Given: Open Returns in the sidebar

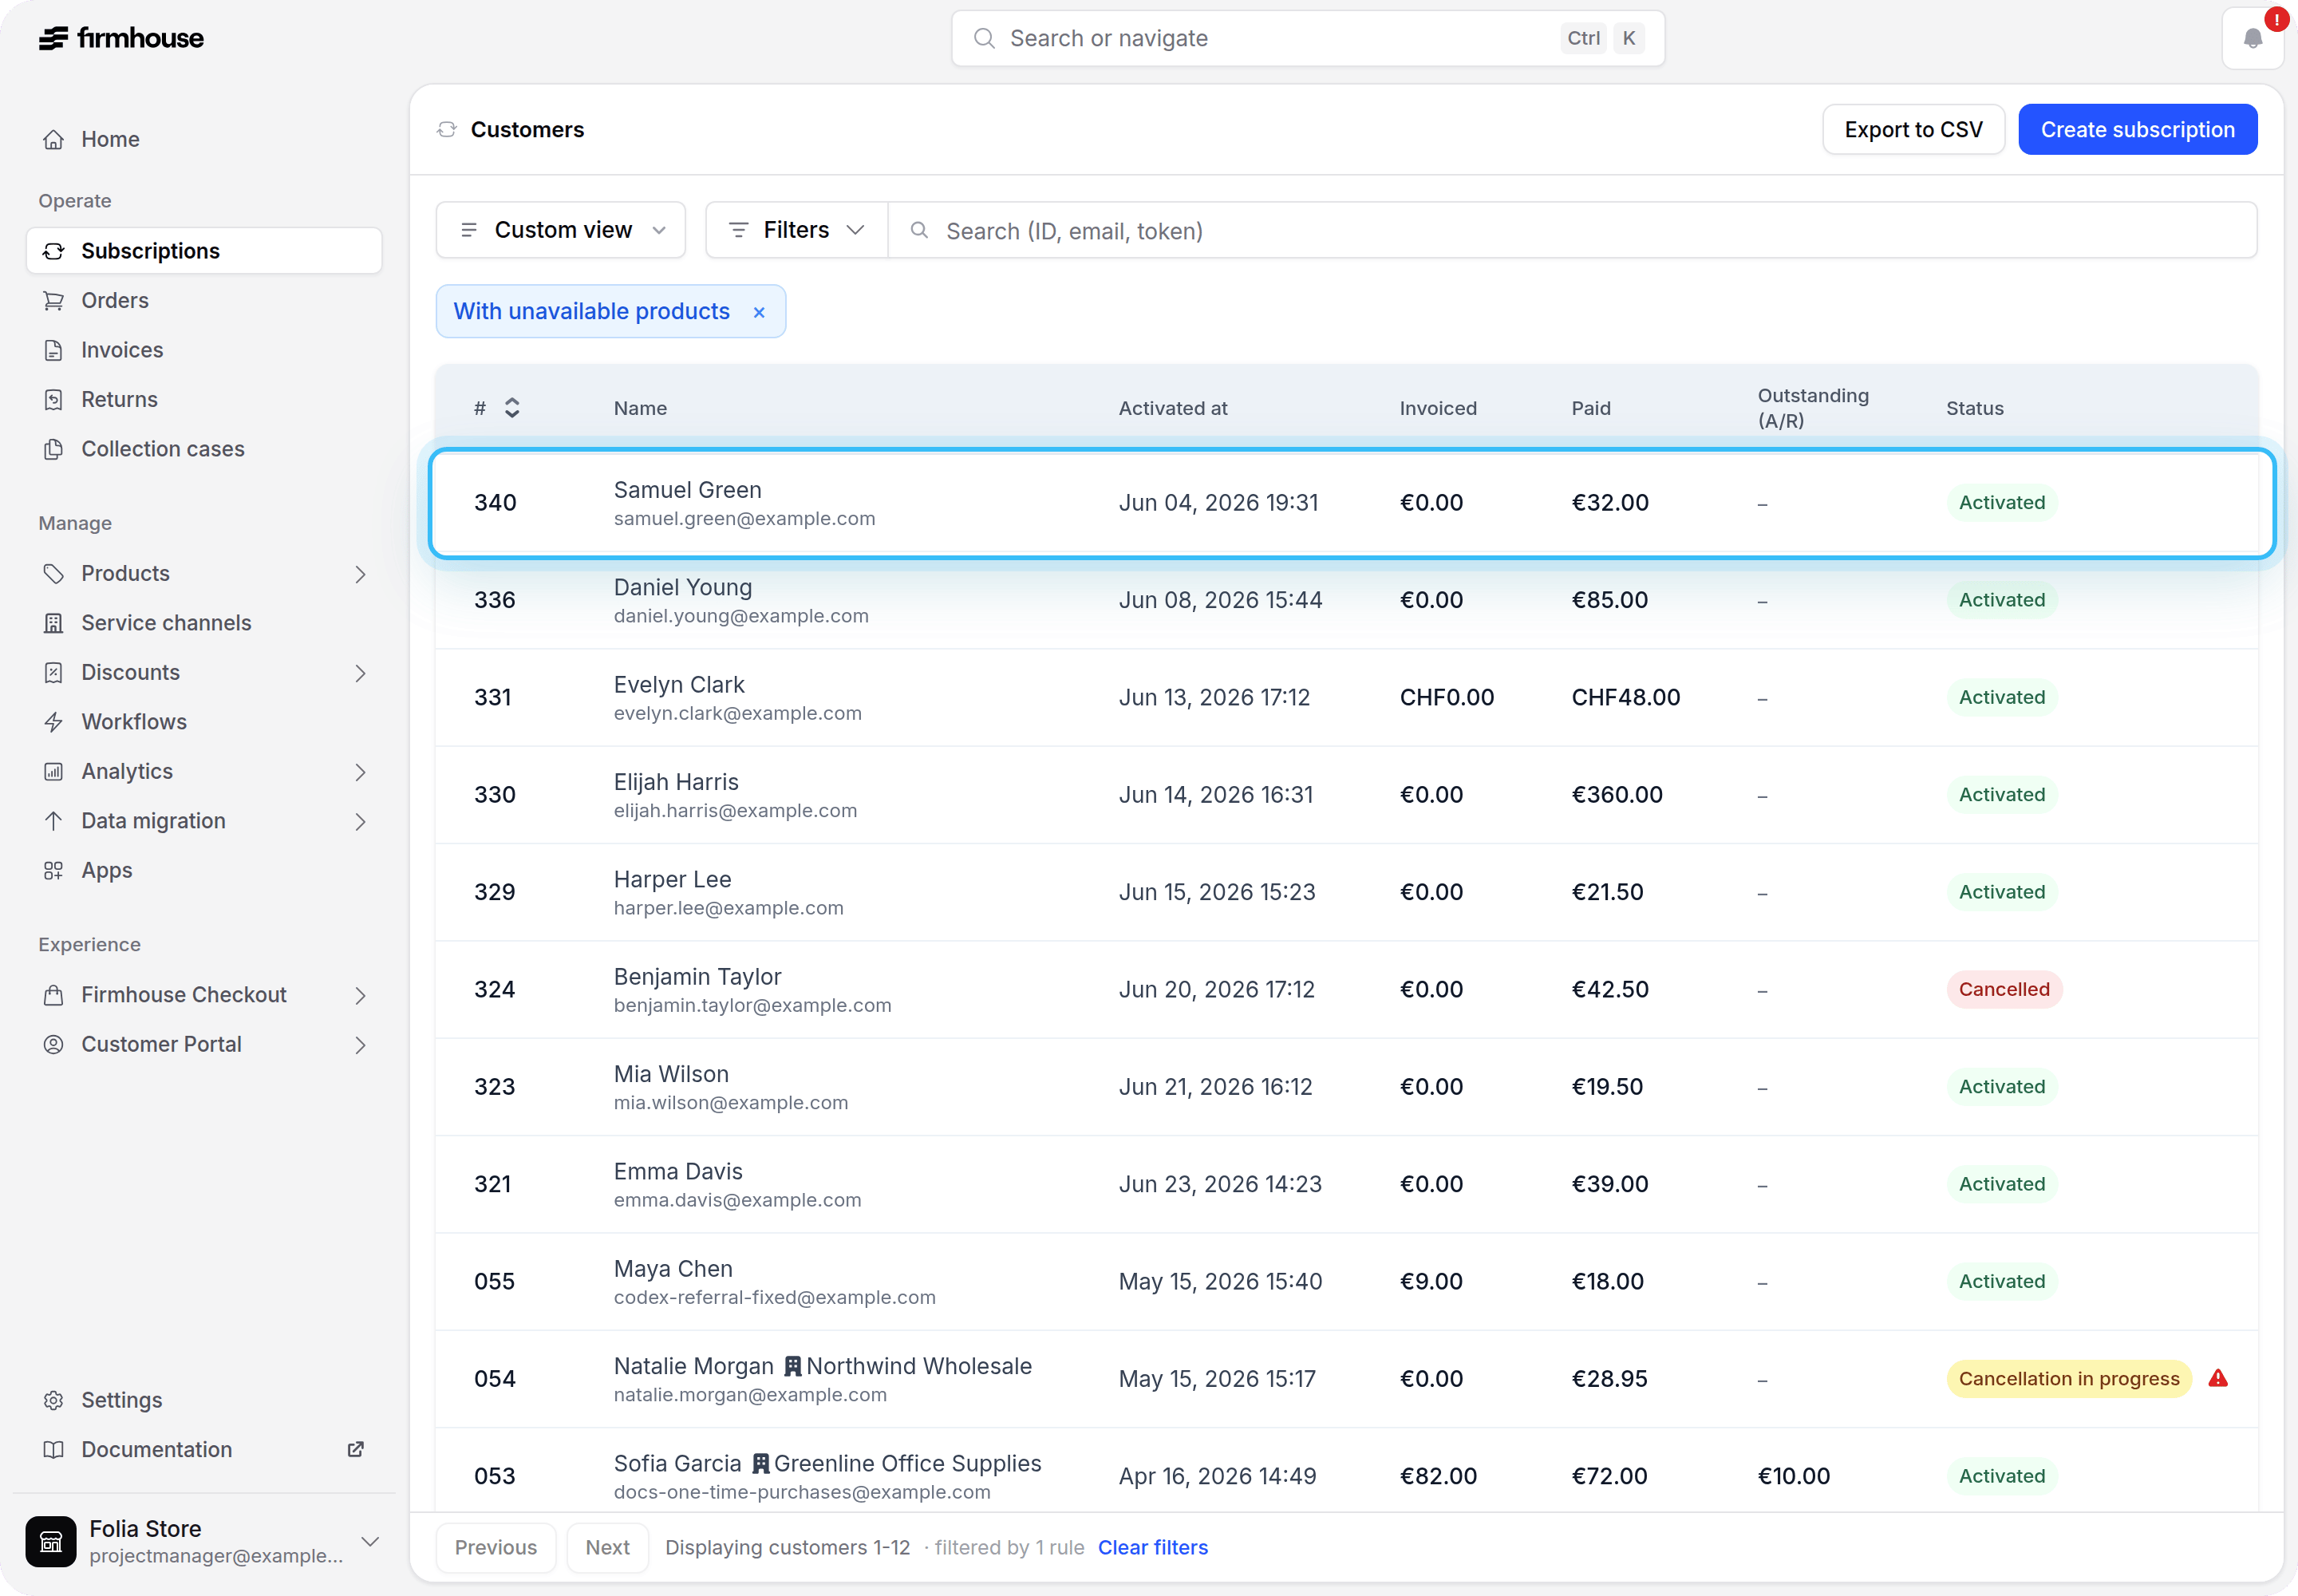Looking at the screenshot, I should pos(204,399).
